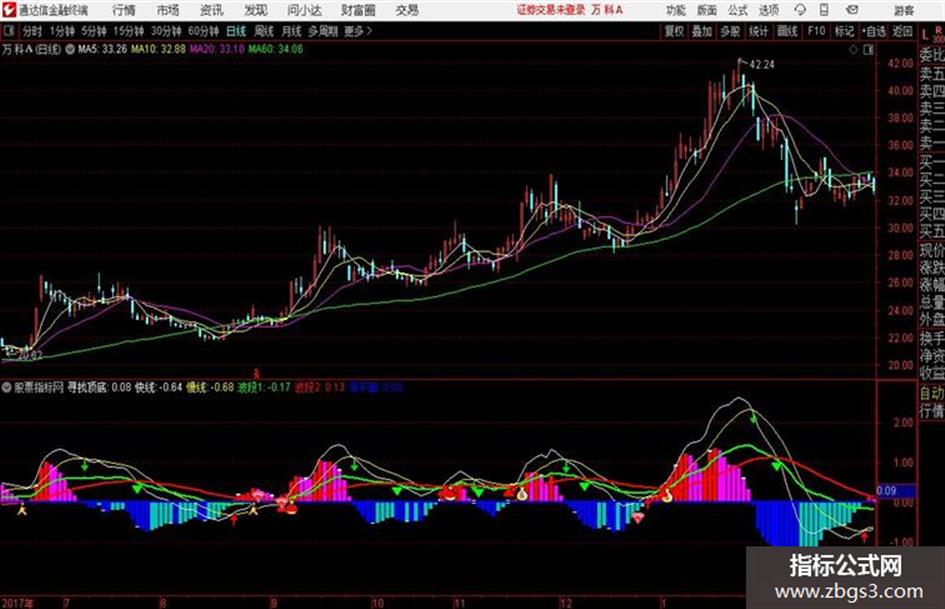945x609 pixels.
Task: Open the 问小达 menu
Action: (305, 10)
